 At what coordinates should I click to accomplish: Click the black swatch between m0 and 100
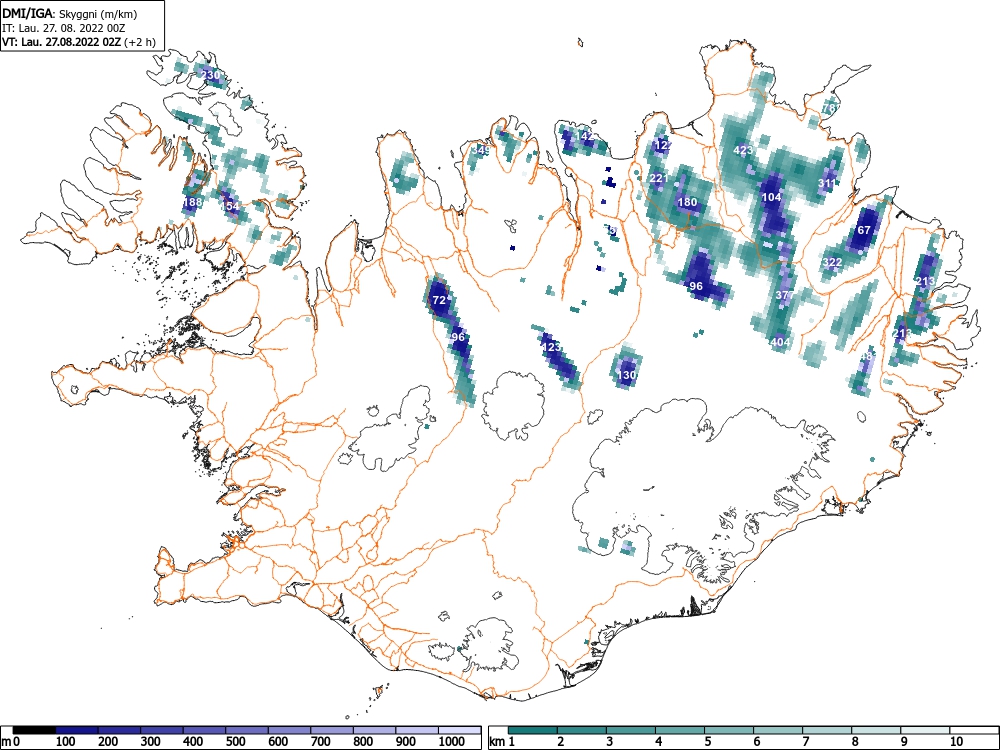(x=34, y=730)
